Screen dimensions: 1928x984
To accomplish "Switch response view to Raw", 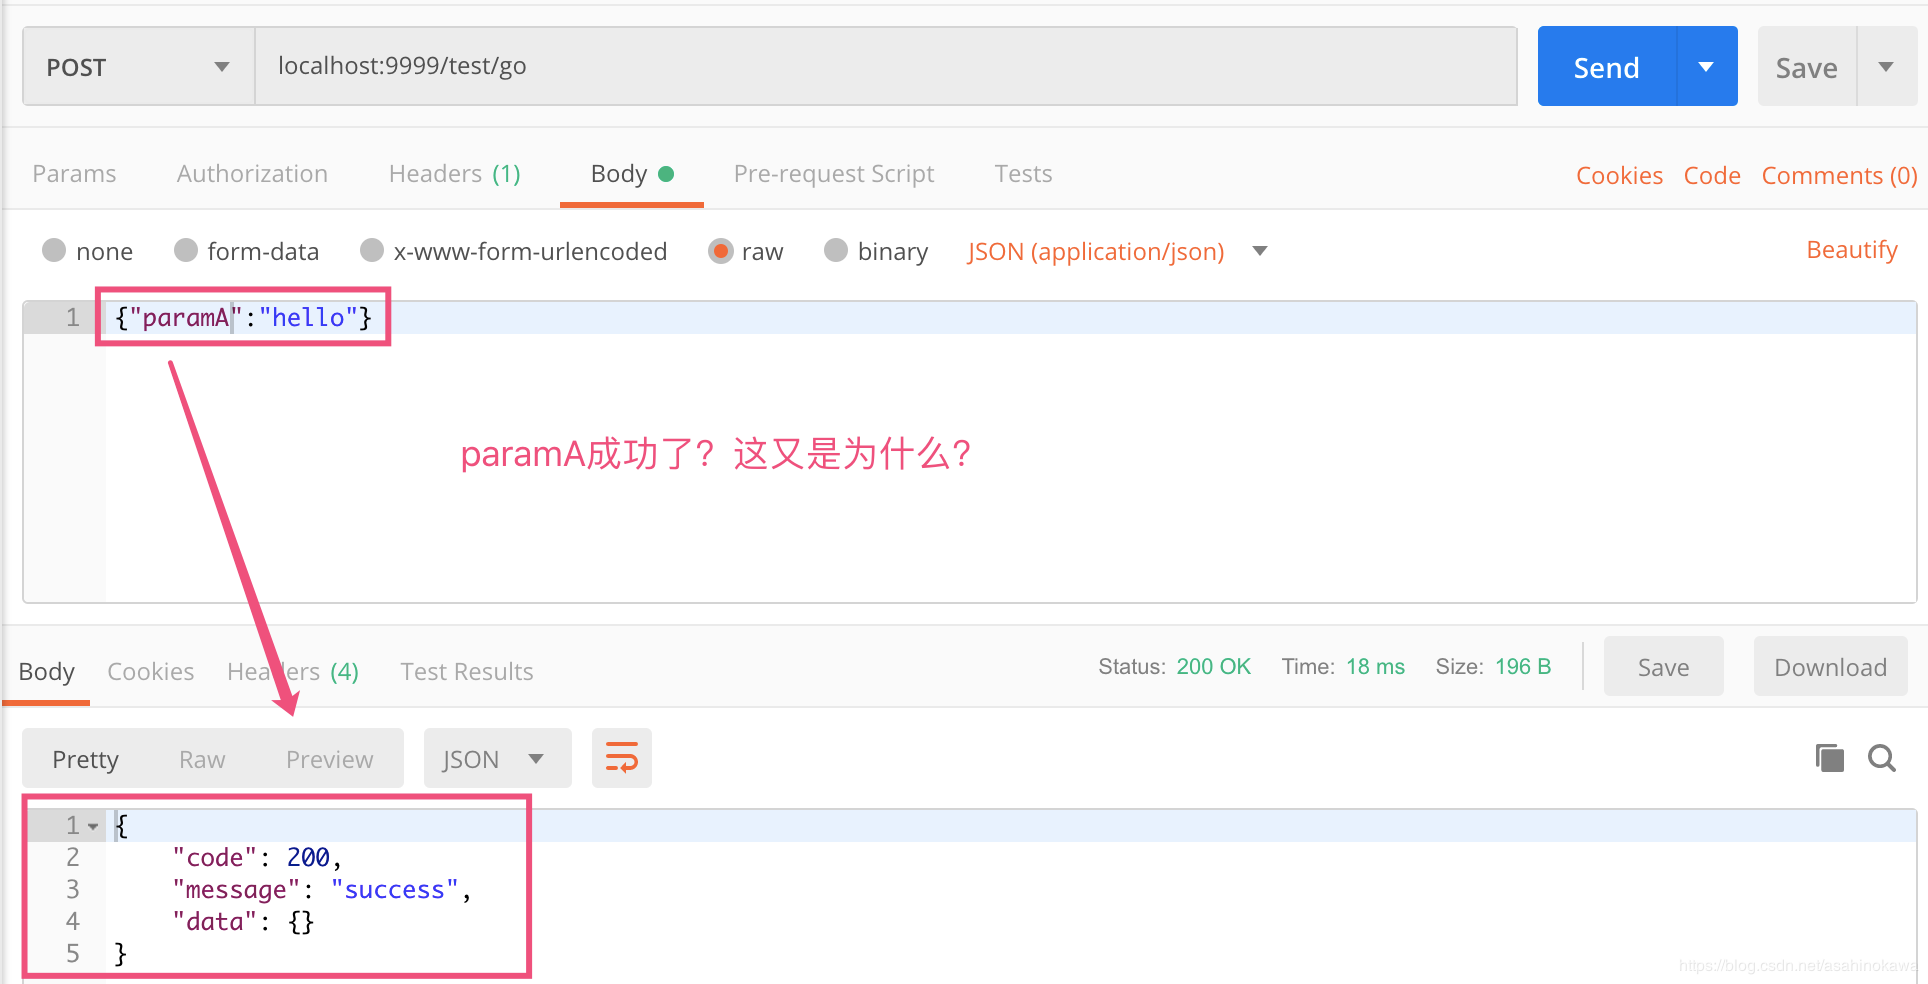I will [x=202, y=759].
